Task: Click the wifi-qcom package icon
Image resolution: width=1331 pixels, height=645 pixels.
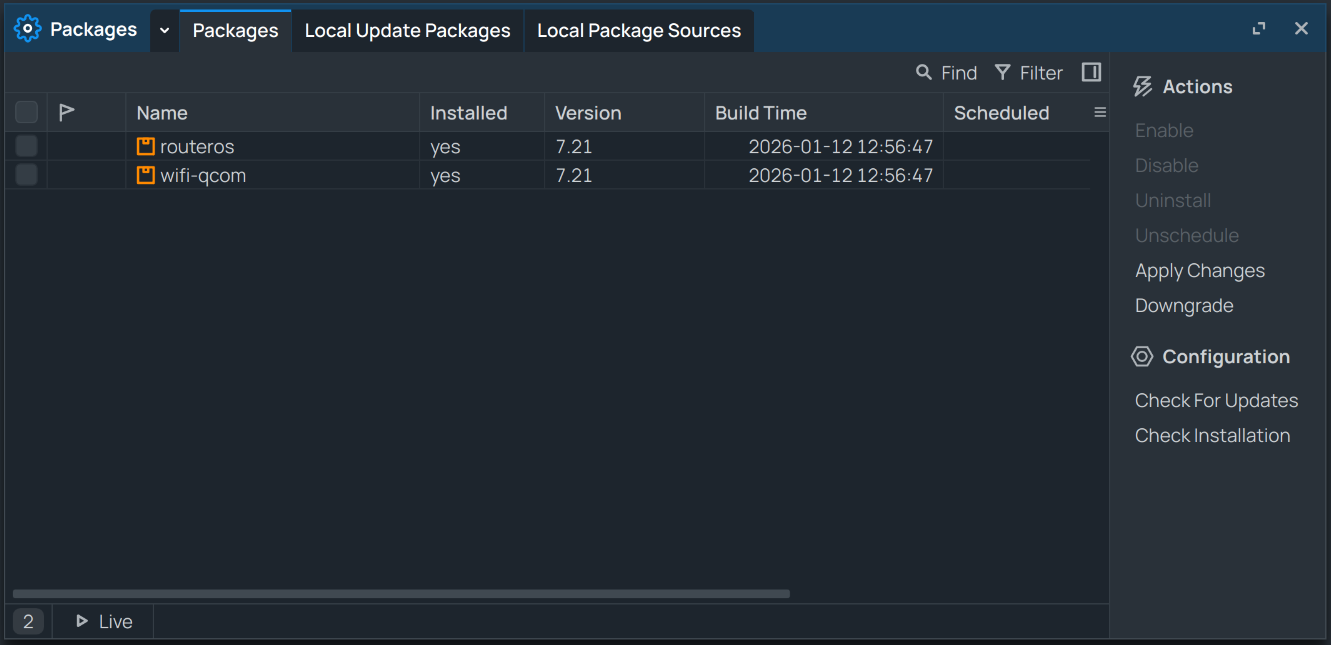Action: pos(146,176)
